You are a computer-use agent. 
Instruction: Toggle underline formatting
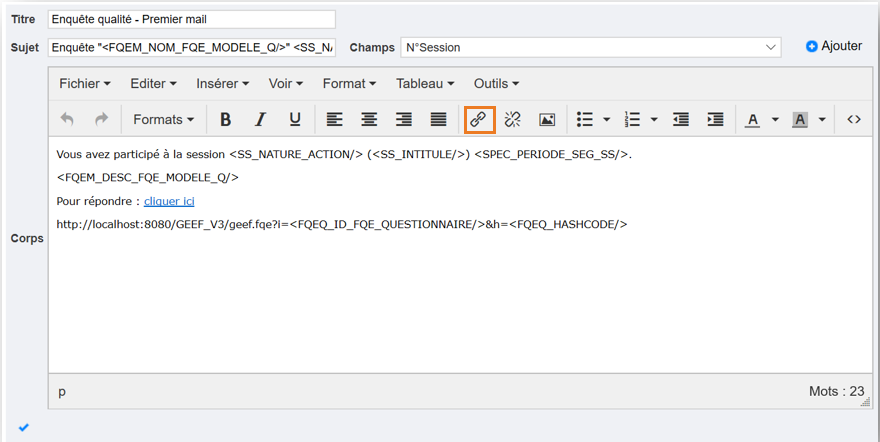click(295, 119)
